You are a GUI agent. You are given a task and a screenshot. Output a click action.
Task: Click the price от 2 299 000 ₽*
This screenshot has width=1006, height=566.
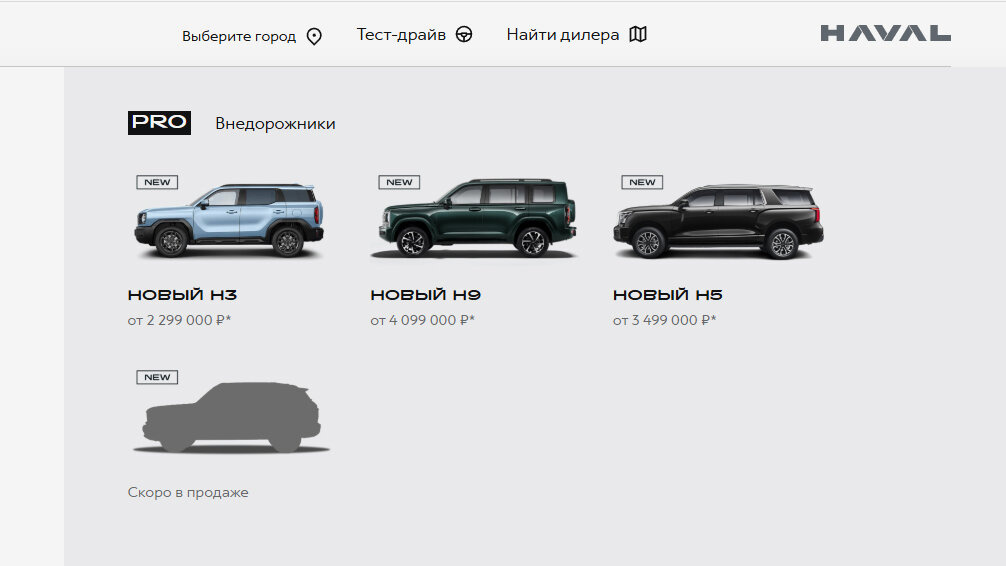click(x=179, y=320)
